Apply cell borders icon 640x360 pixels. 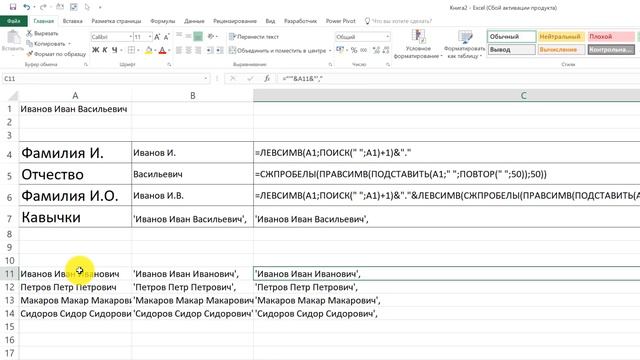[131, 50]
